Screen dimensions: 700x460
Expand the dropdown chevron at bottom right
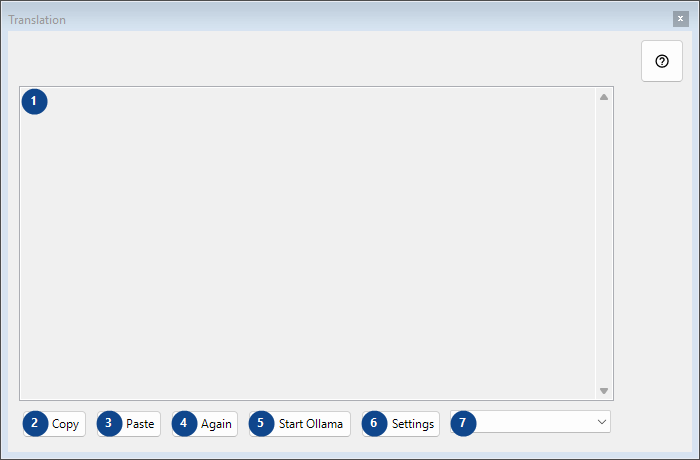pyautogui.click(x=601, y=422)
